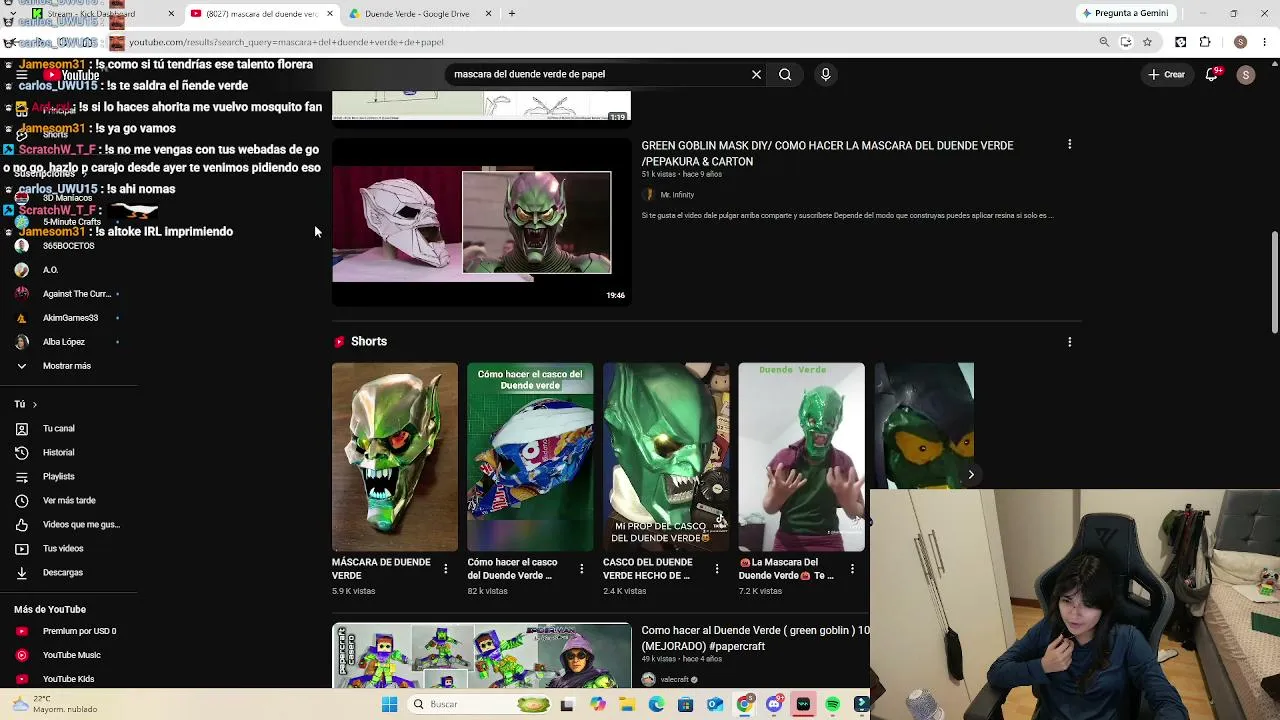Close the Duende Verde Google Drive tab
The image size is (1280, 720).
pos(489,14)
